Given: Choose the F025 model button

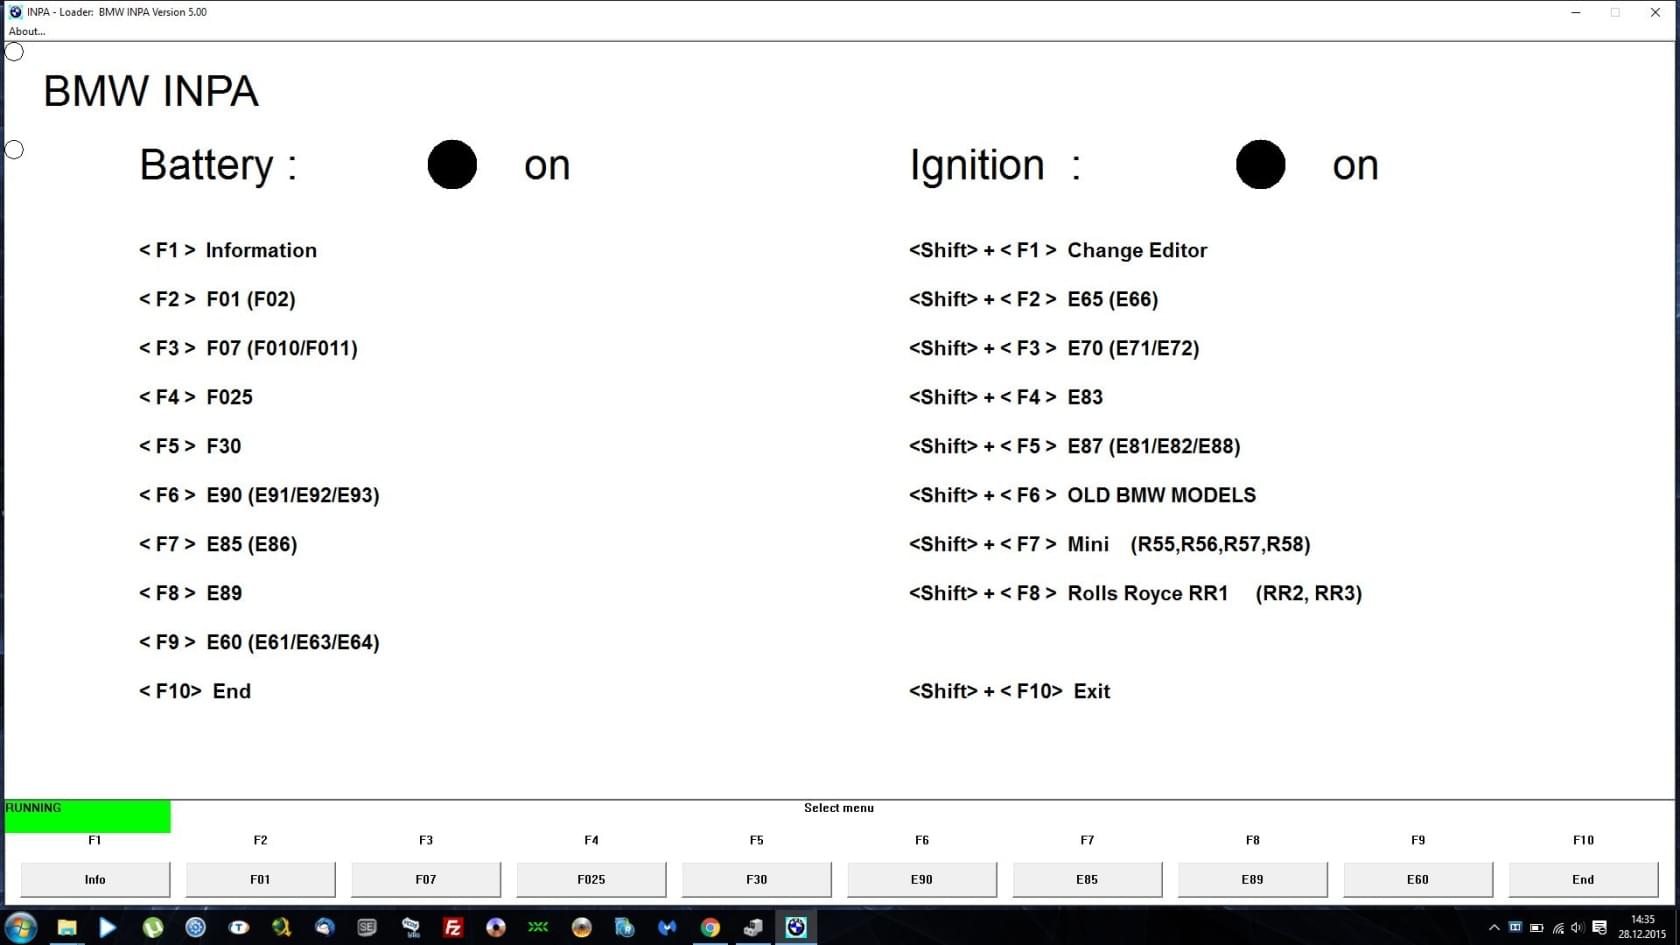Looking at the screenshot, I should click(x=591, y=879).
